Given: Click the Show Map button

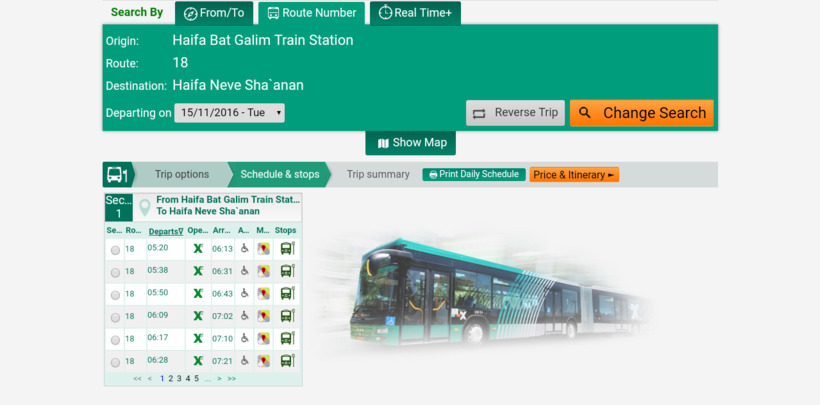Looking at the screenshot, I should click(411, 143).
